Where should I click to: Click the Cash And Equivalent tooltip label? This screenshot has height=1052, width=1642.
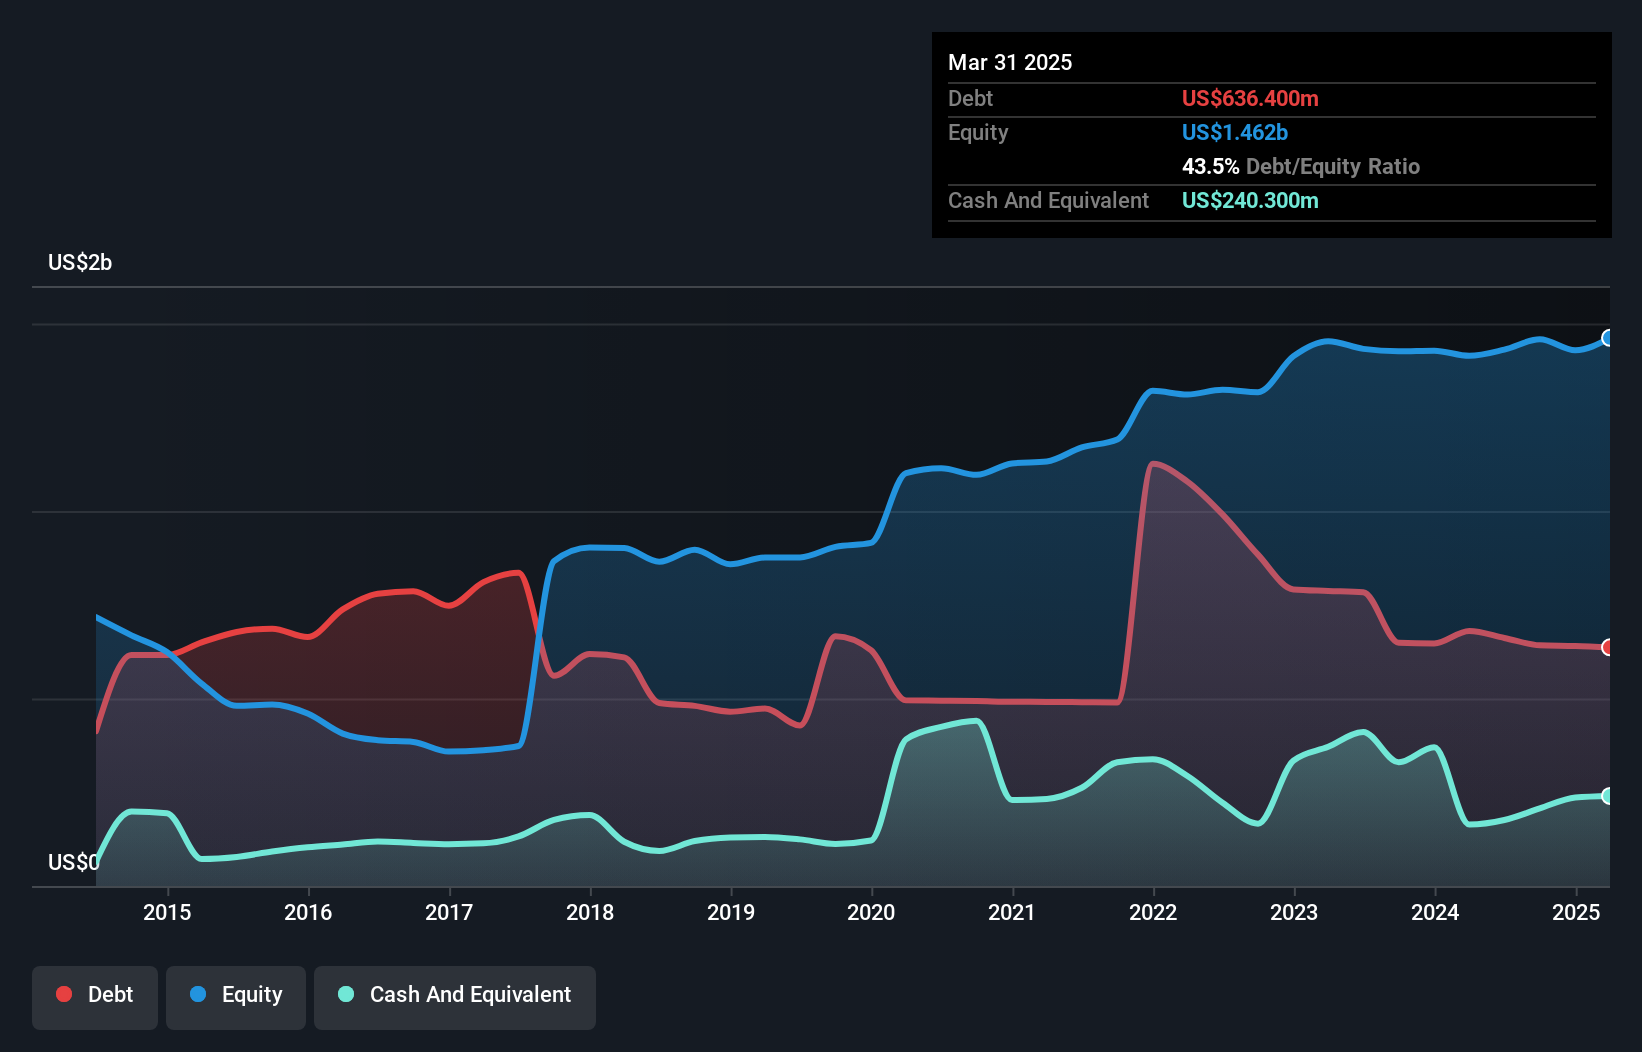point(1048,200)
